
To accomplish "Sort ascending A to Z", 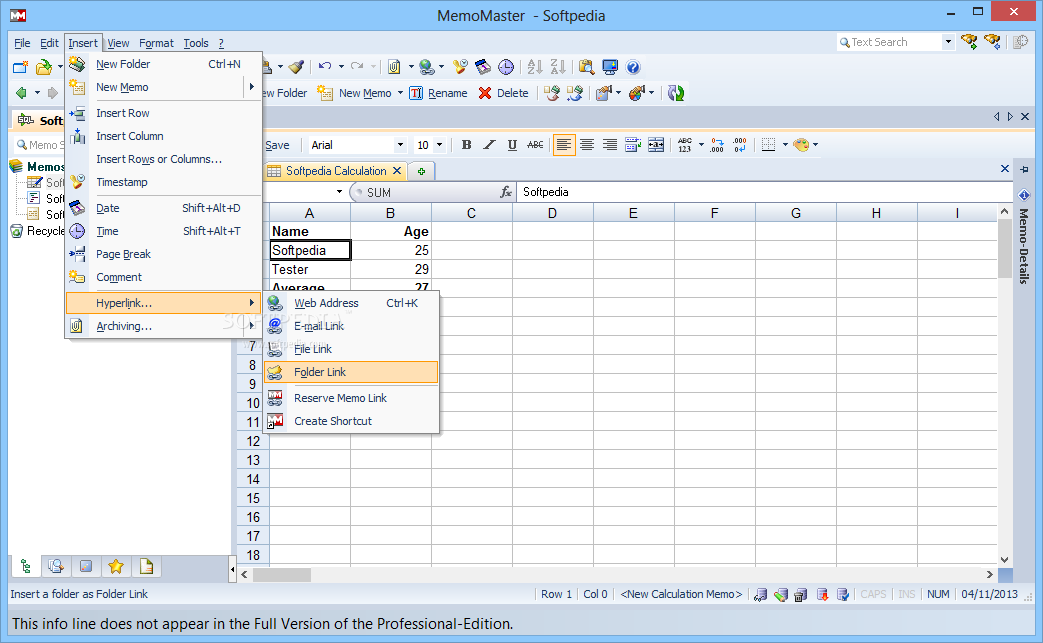I will click(x=535, y=66).
